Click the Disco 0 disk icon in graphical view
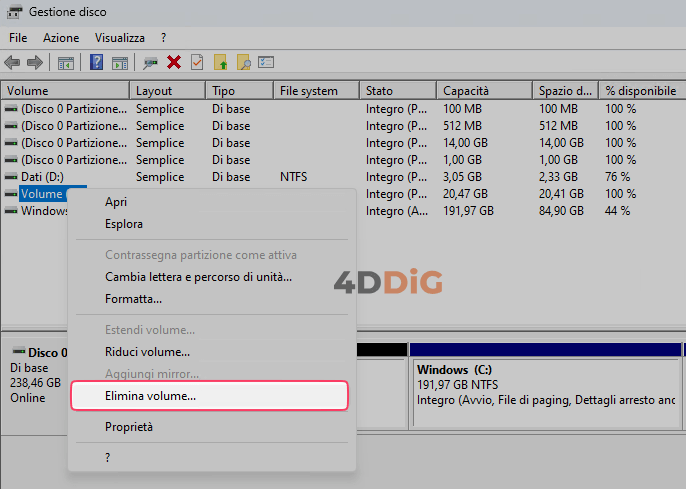This screenshot has height=489, width=686. click(19, 351)
